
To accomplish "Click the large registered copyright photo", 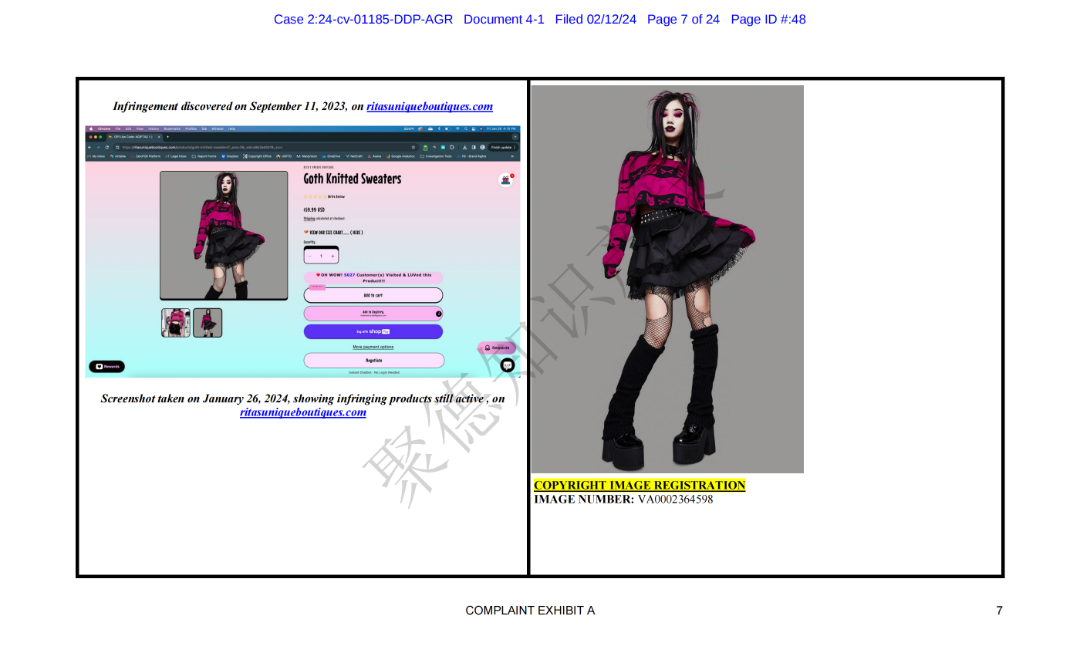I will tap(667, 279).
